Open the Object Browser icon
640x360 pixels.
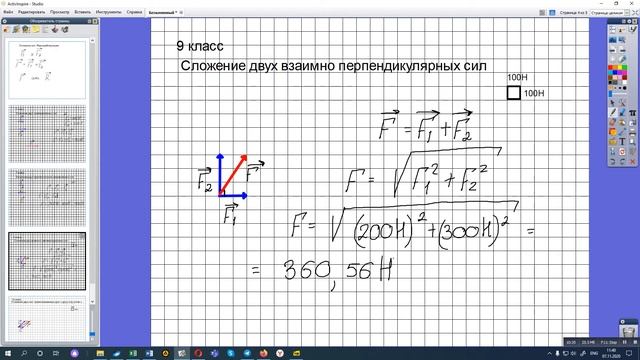tap(26, 29)
